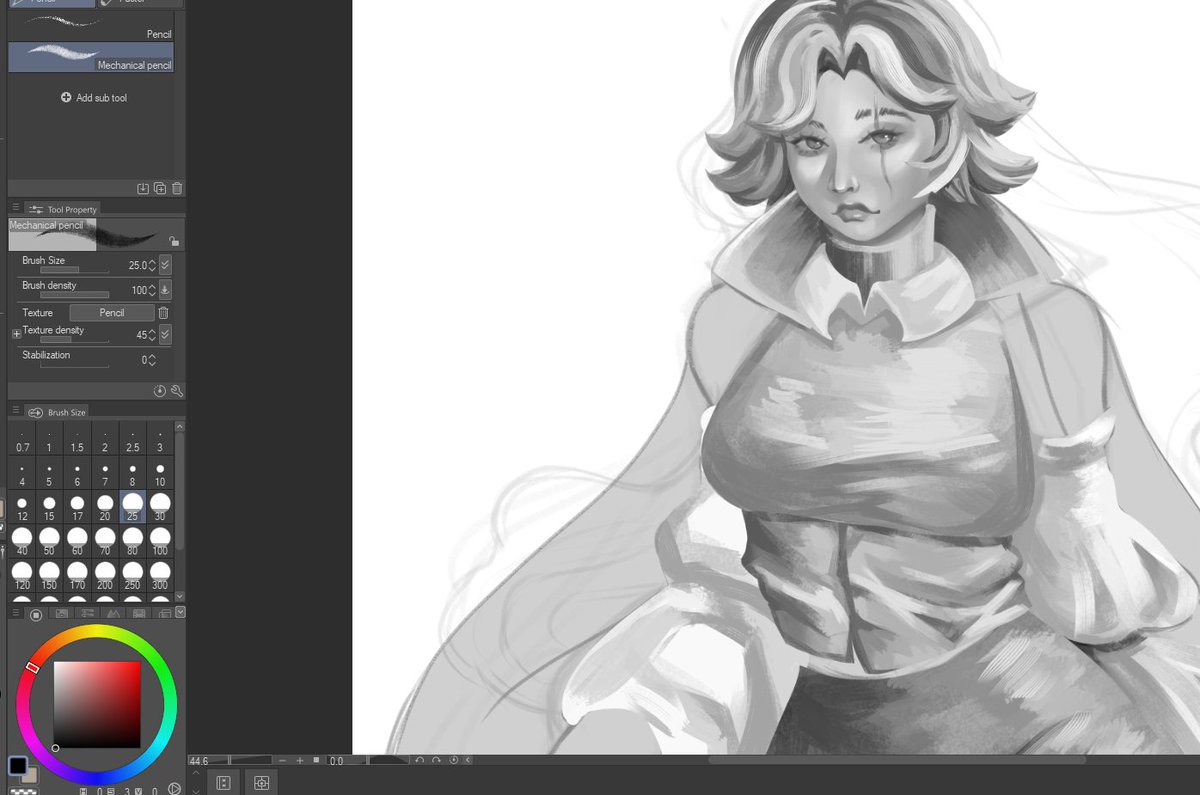Click Add sub tool

[x=93, y=98]
